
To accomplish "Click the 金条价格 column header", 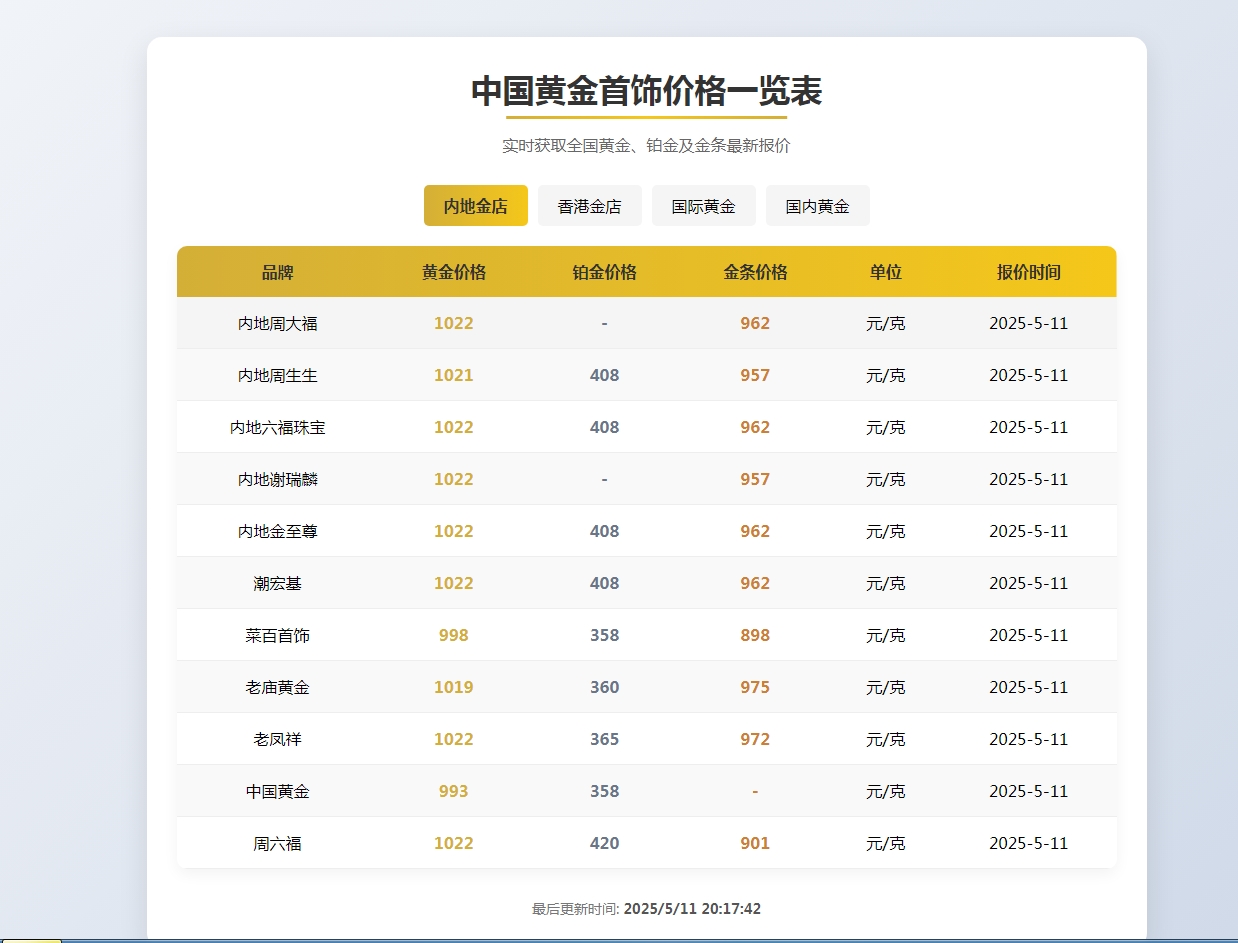I will [755, 272].
